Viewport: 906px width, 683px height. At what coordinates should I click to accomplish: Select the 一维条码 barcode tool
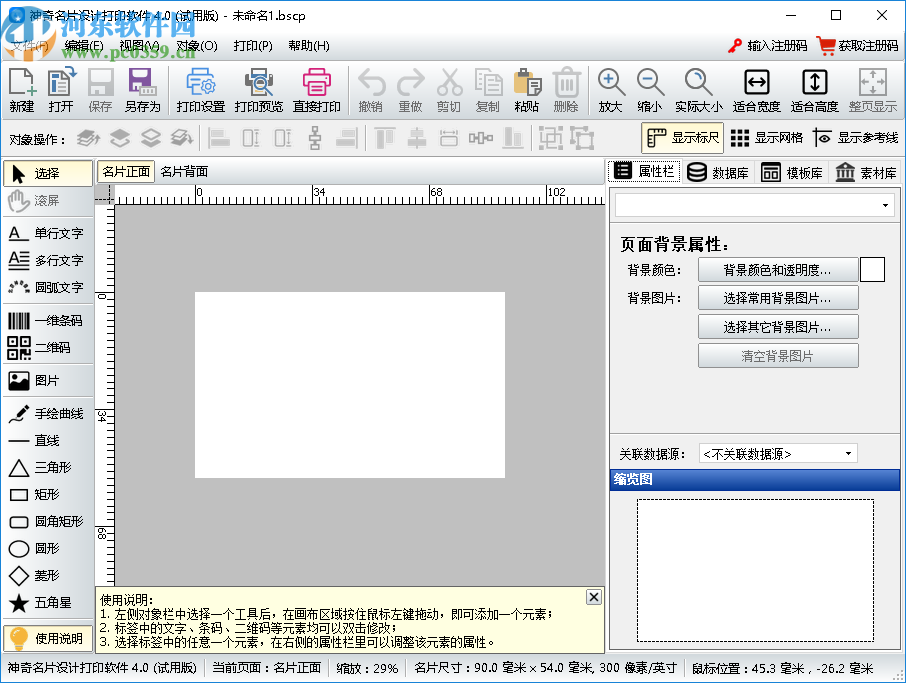[48, 320]
